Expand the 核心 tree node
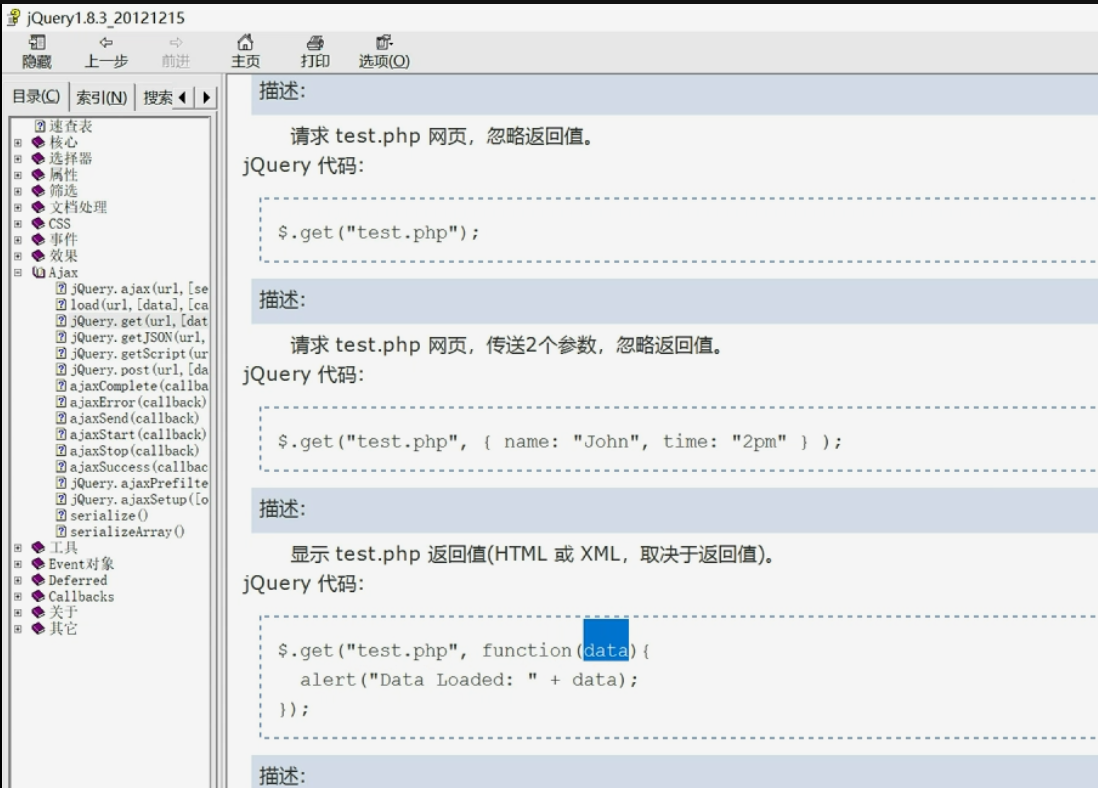Screen dimensions: 1098x788 18,142
